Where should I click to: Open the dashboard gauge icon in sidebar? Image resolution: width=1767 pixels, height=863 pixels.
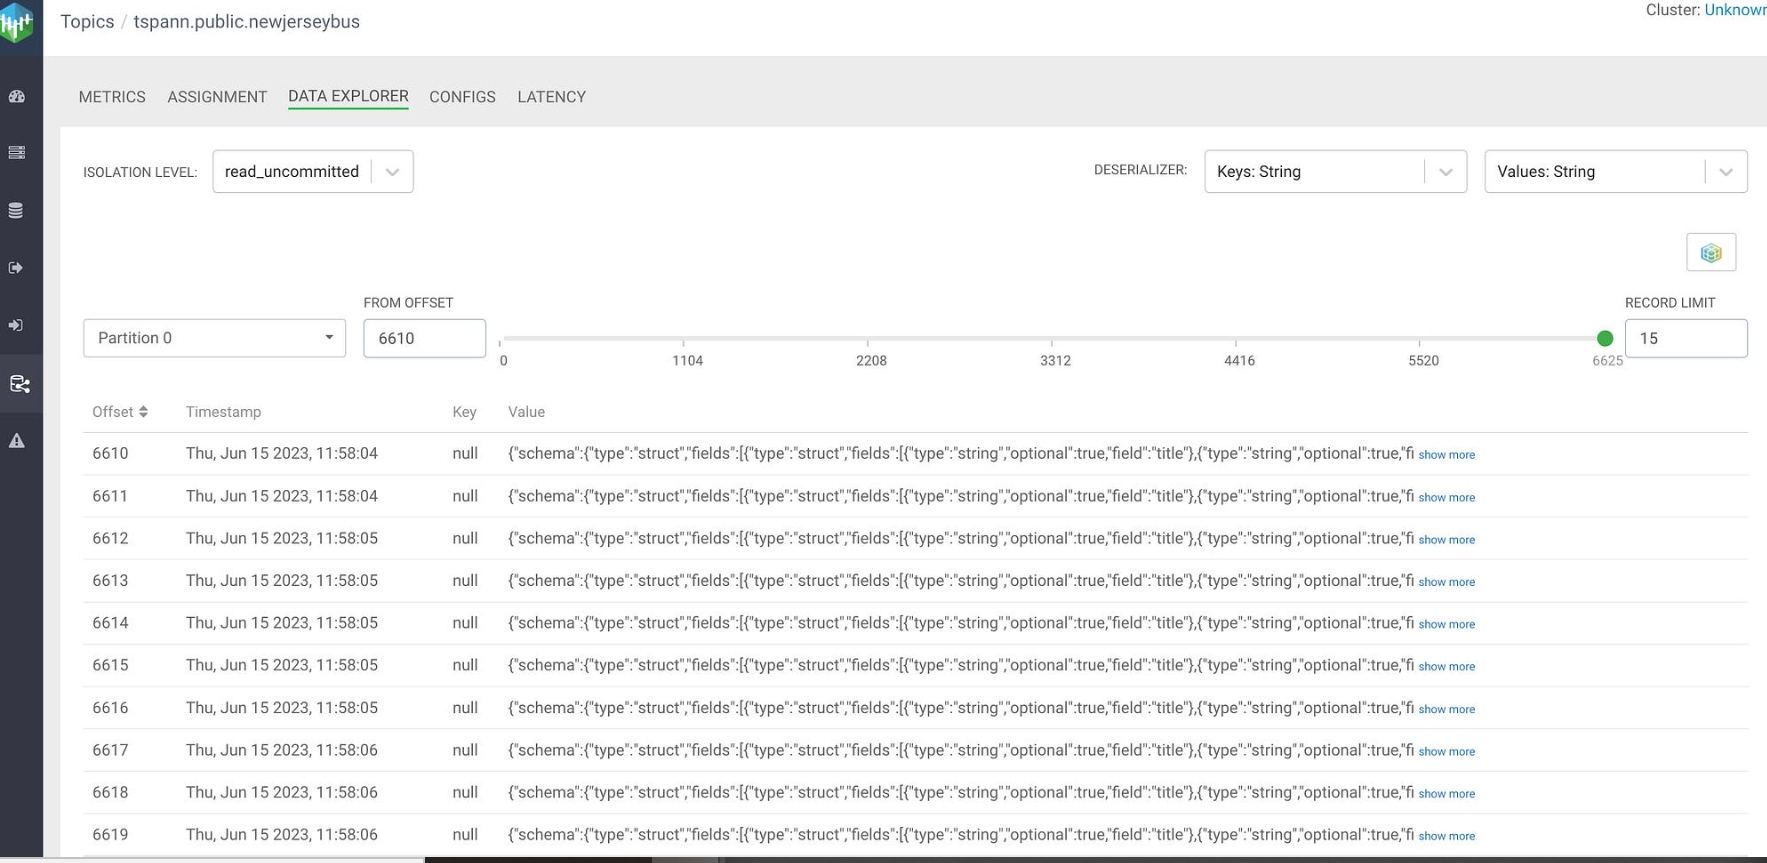(17, 97)
